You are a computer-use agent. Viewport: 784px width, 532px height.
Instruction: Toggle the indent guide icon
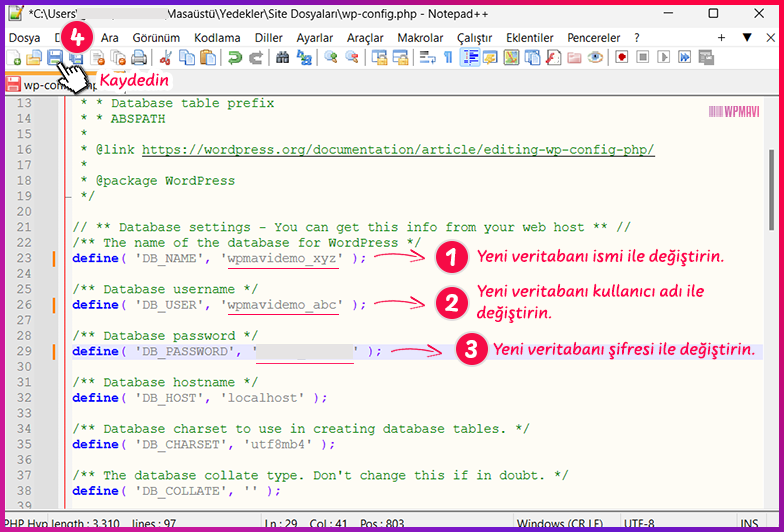[x=469, y=58]
